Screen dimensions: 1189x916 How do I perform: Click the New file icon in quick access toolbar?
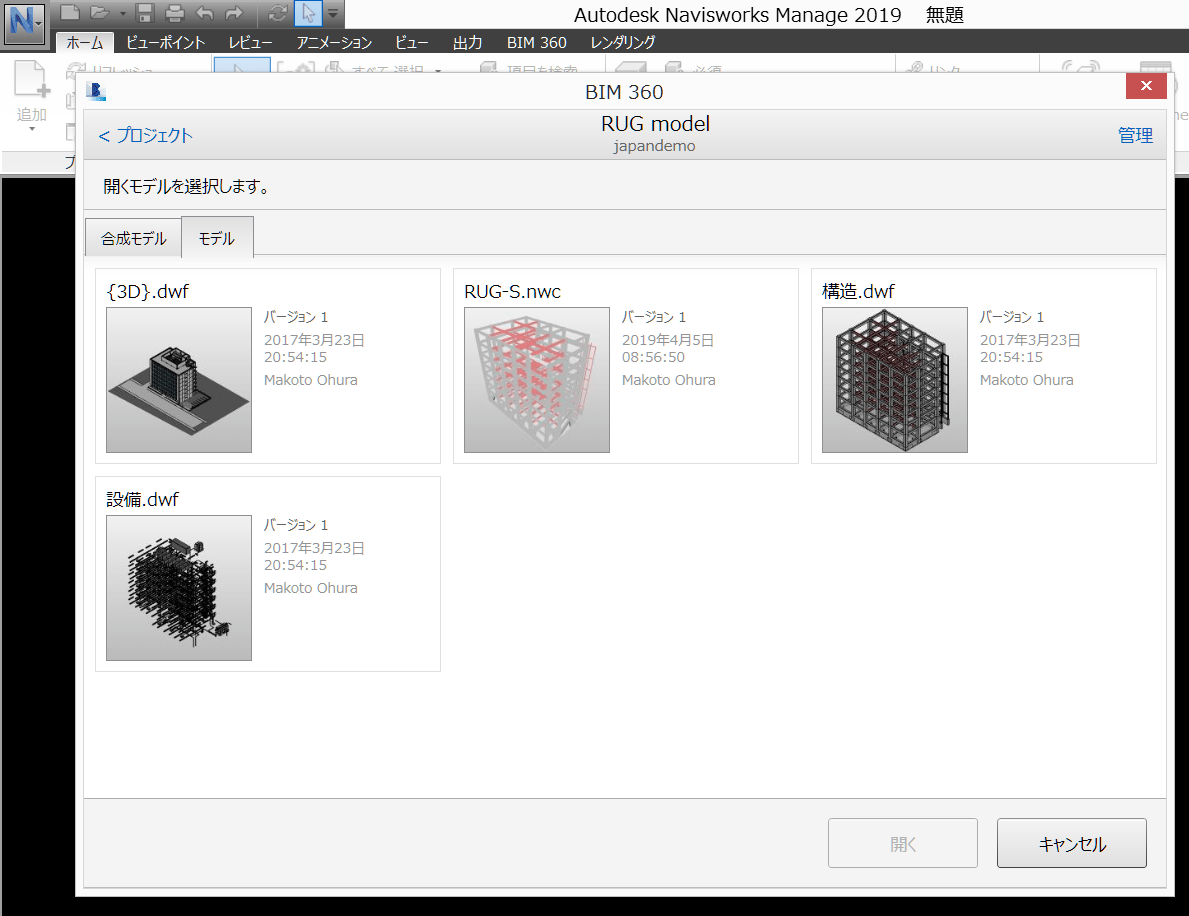(x=70, y=12)
